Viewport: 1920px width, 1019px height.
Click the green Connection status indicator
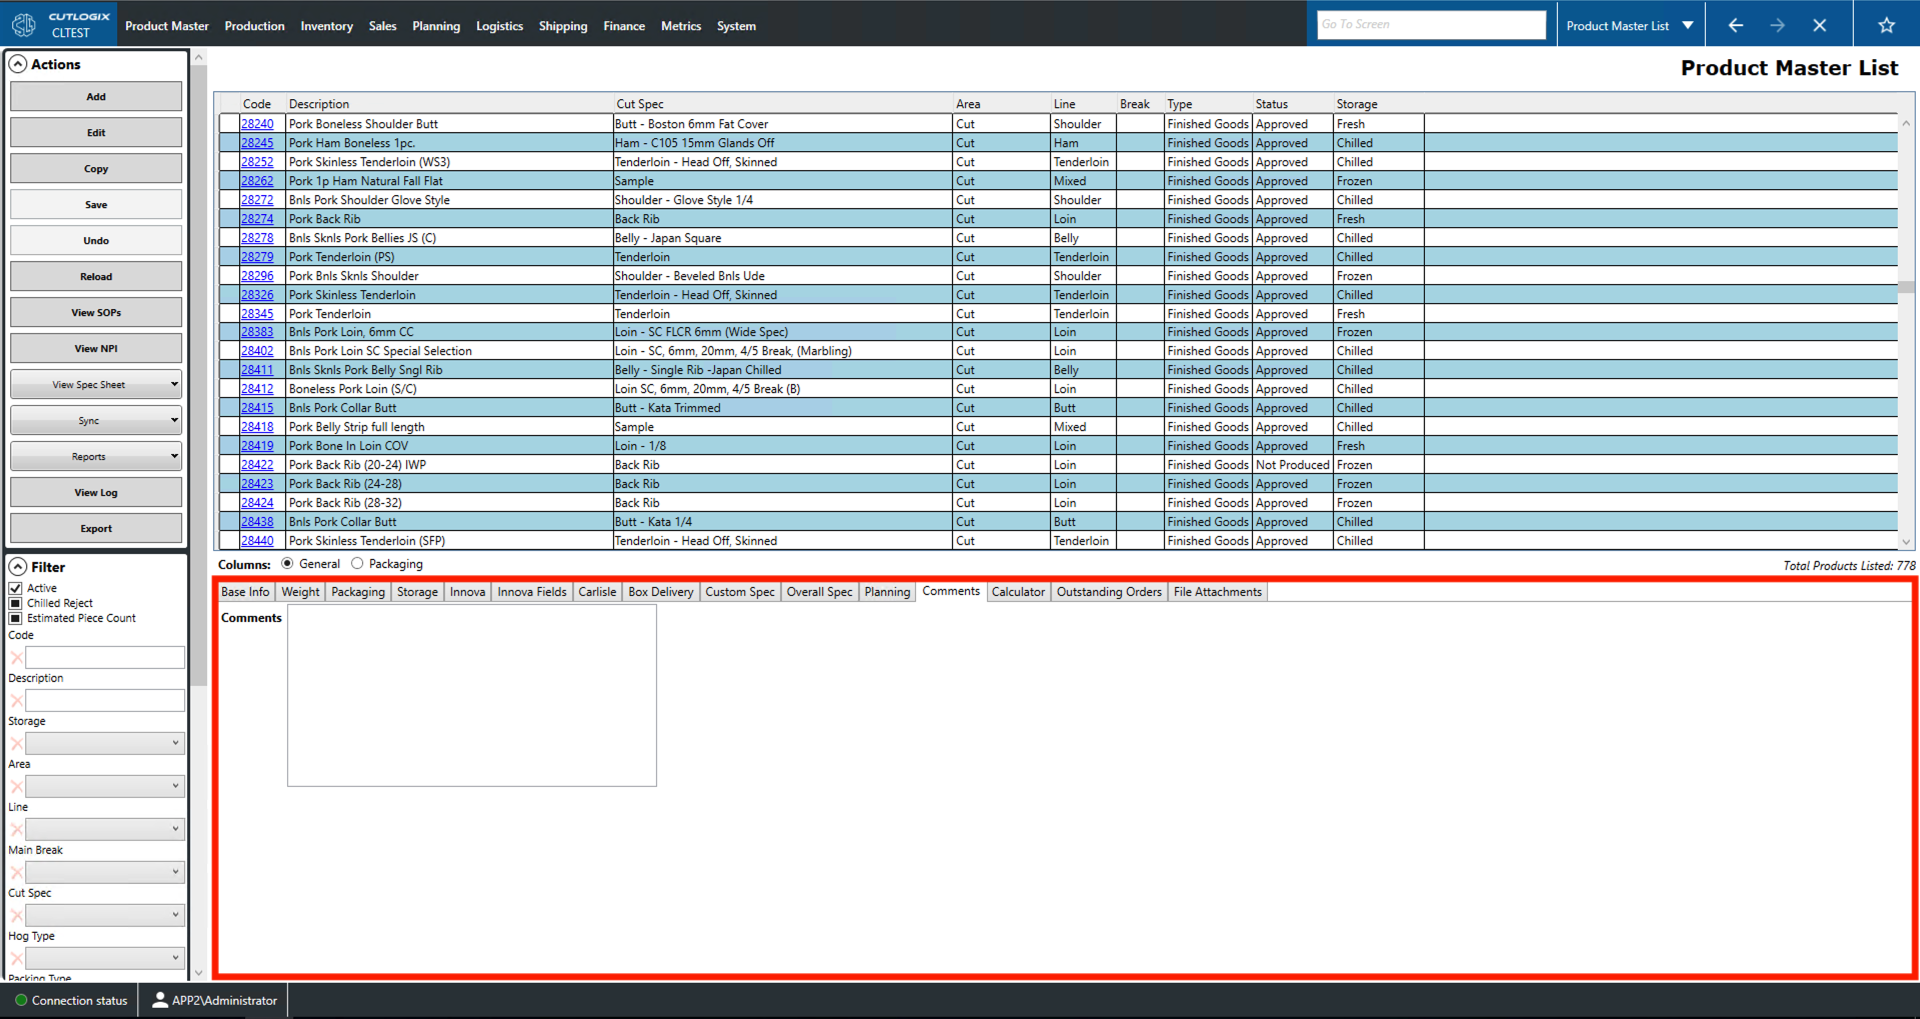point(19,1000)
